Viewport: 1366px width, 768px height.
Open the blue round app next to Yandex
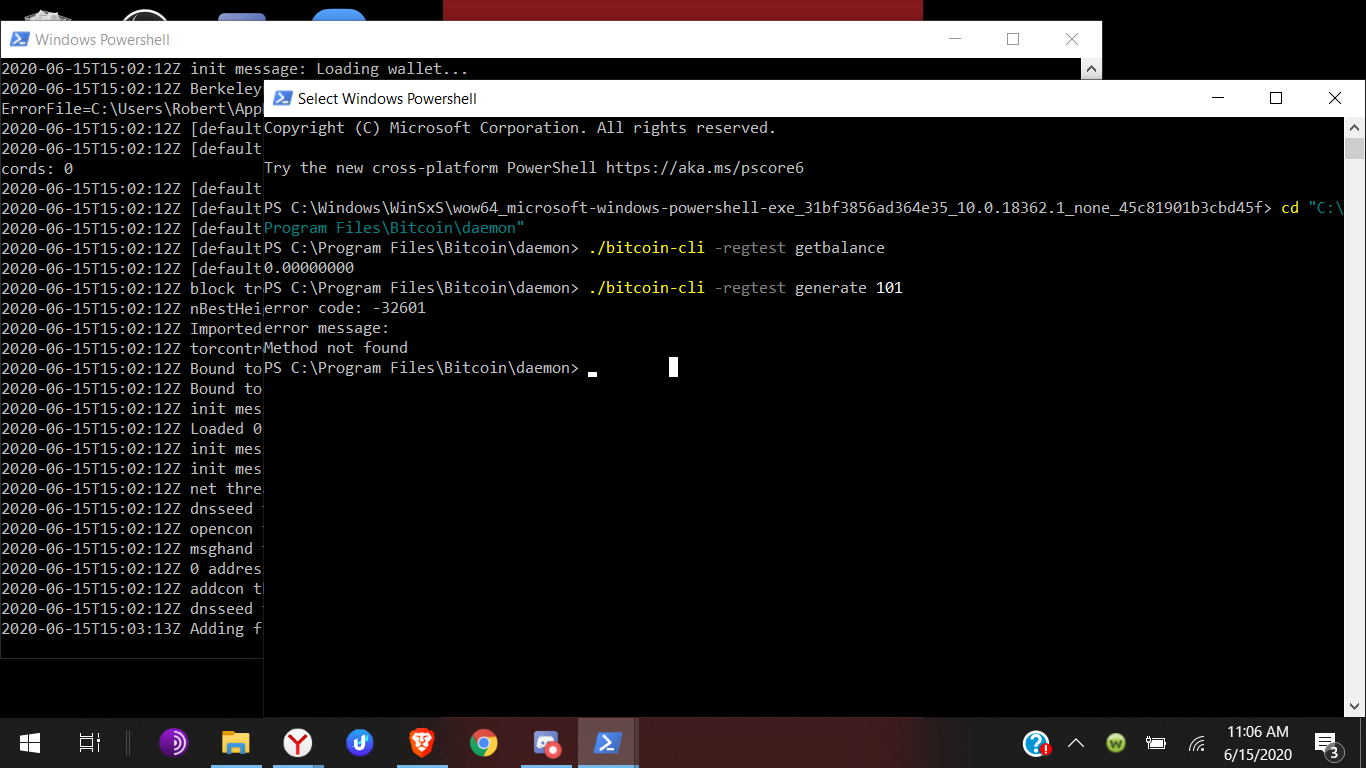[x=359, y=743]
